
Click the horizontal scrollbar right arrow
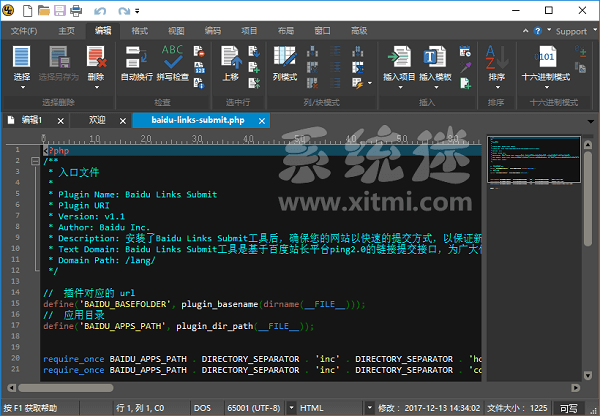[576, 388]
